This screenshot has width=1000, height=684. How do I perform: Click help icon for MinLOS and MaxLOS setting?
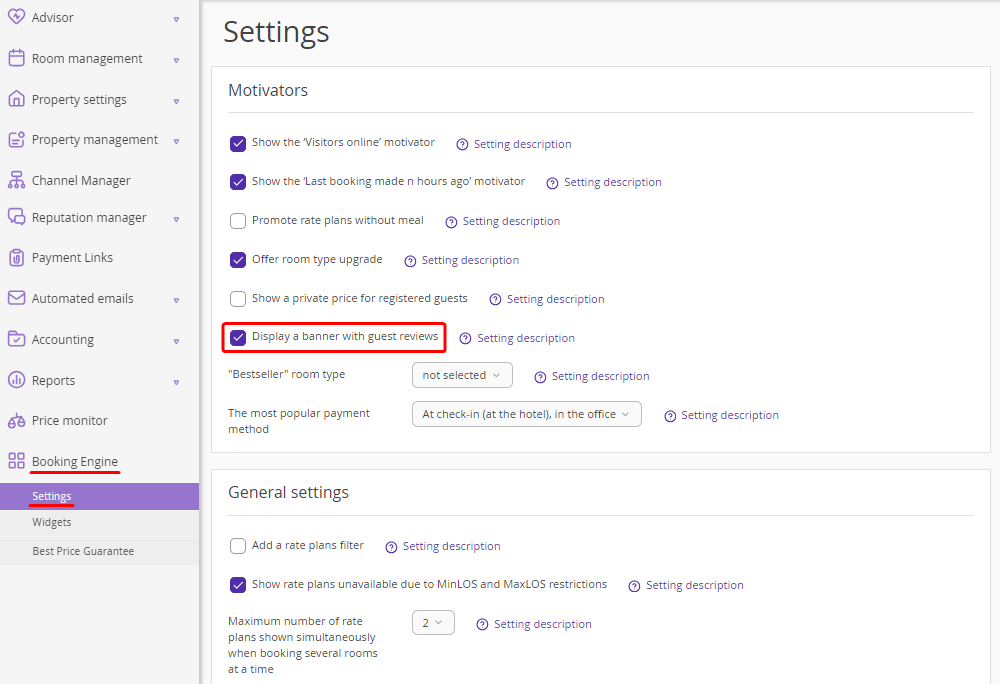(x=634, y=586)
